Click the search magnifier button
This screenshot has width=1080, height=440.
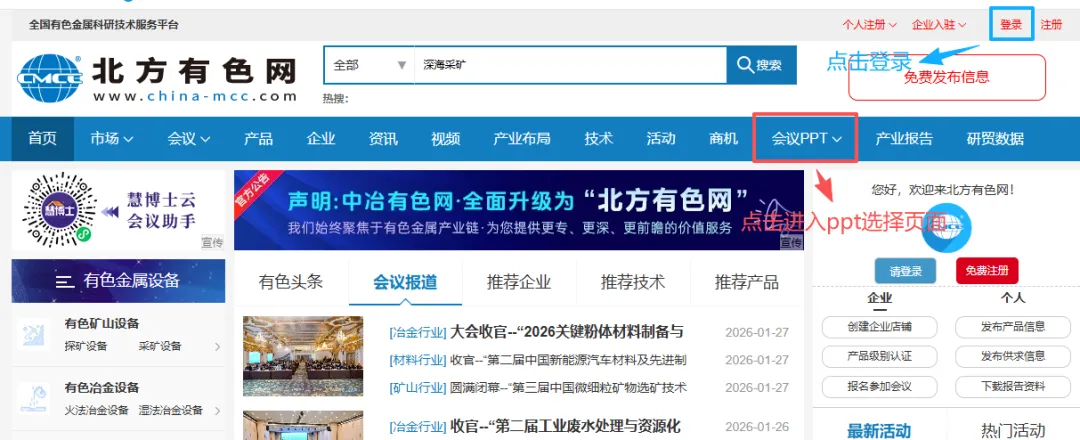[761, 65]
